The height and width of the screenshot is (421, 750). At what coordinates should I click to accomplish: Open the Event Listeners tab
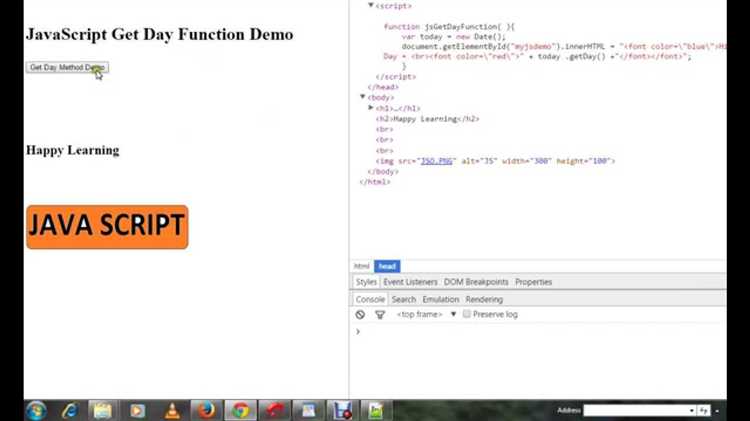(410, 282)
